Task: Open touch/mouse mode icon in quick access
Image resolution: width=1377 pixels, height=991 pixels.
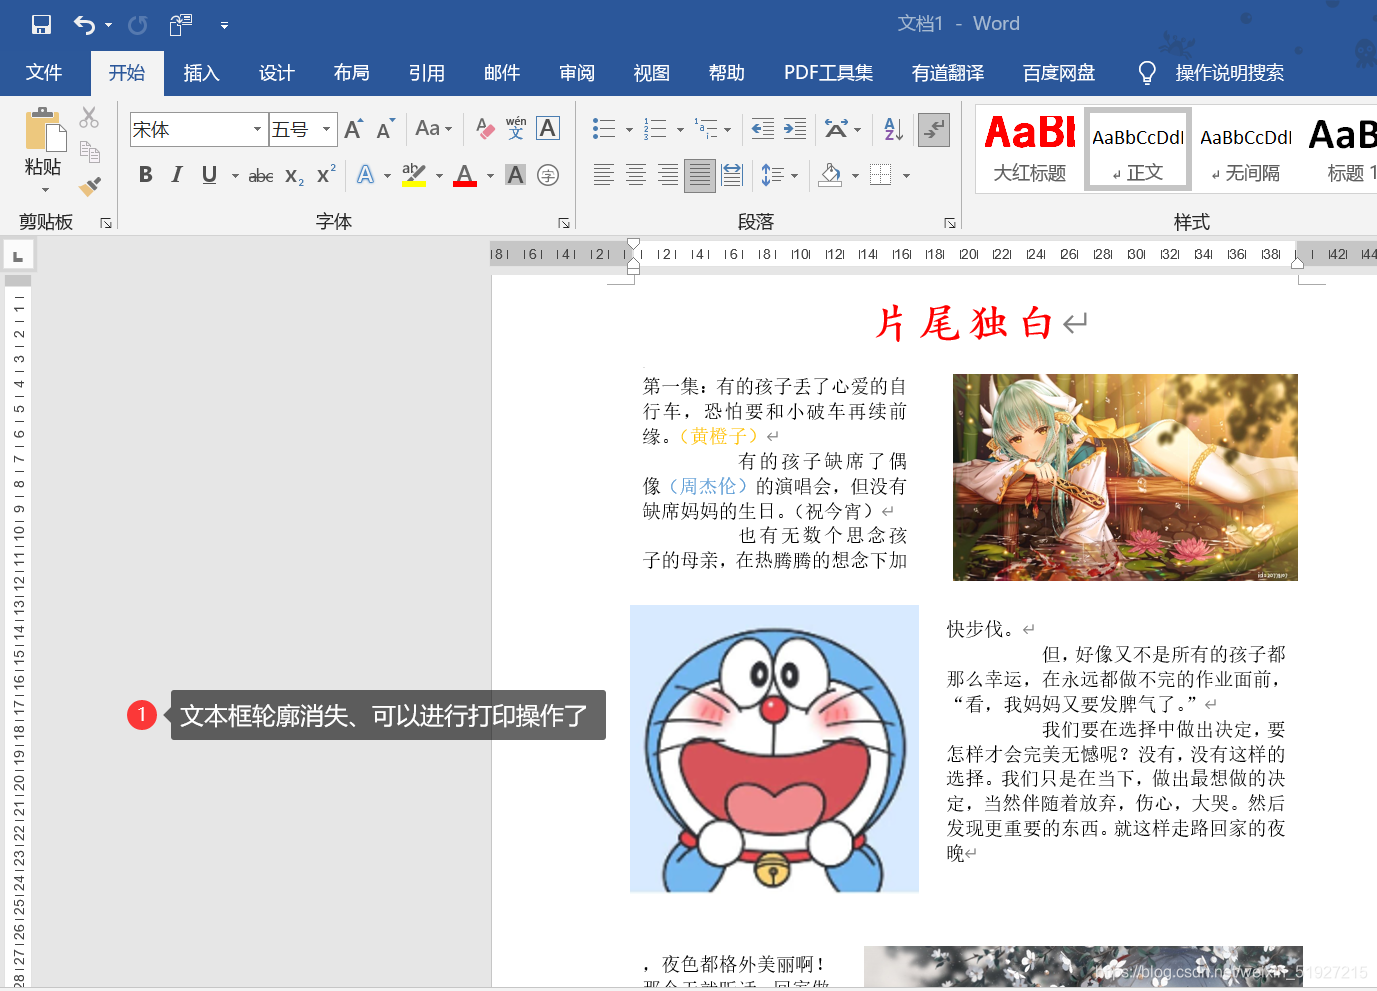Action: point(181,24)
